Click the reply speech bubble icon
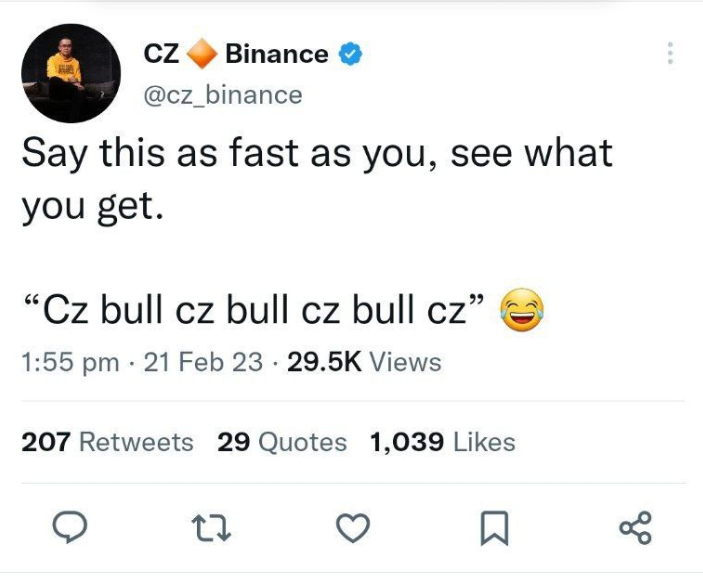This screenshot has height=578, width=703. pos(68,527)
